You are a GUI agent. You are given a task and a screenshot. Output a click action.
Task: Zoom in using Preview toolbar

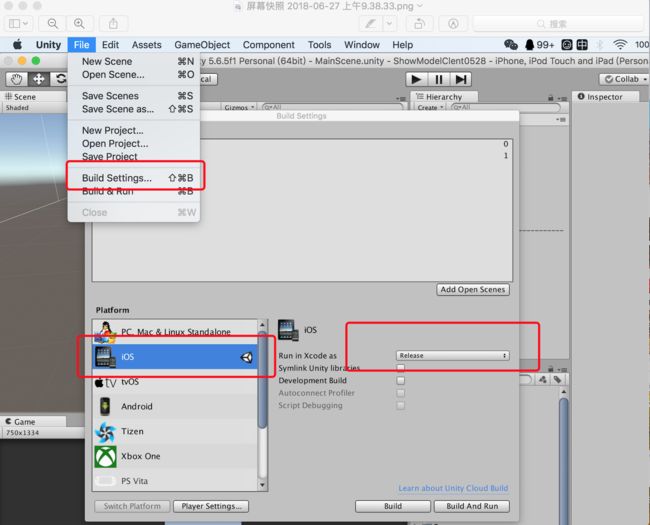[79, 24]
